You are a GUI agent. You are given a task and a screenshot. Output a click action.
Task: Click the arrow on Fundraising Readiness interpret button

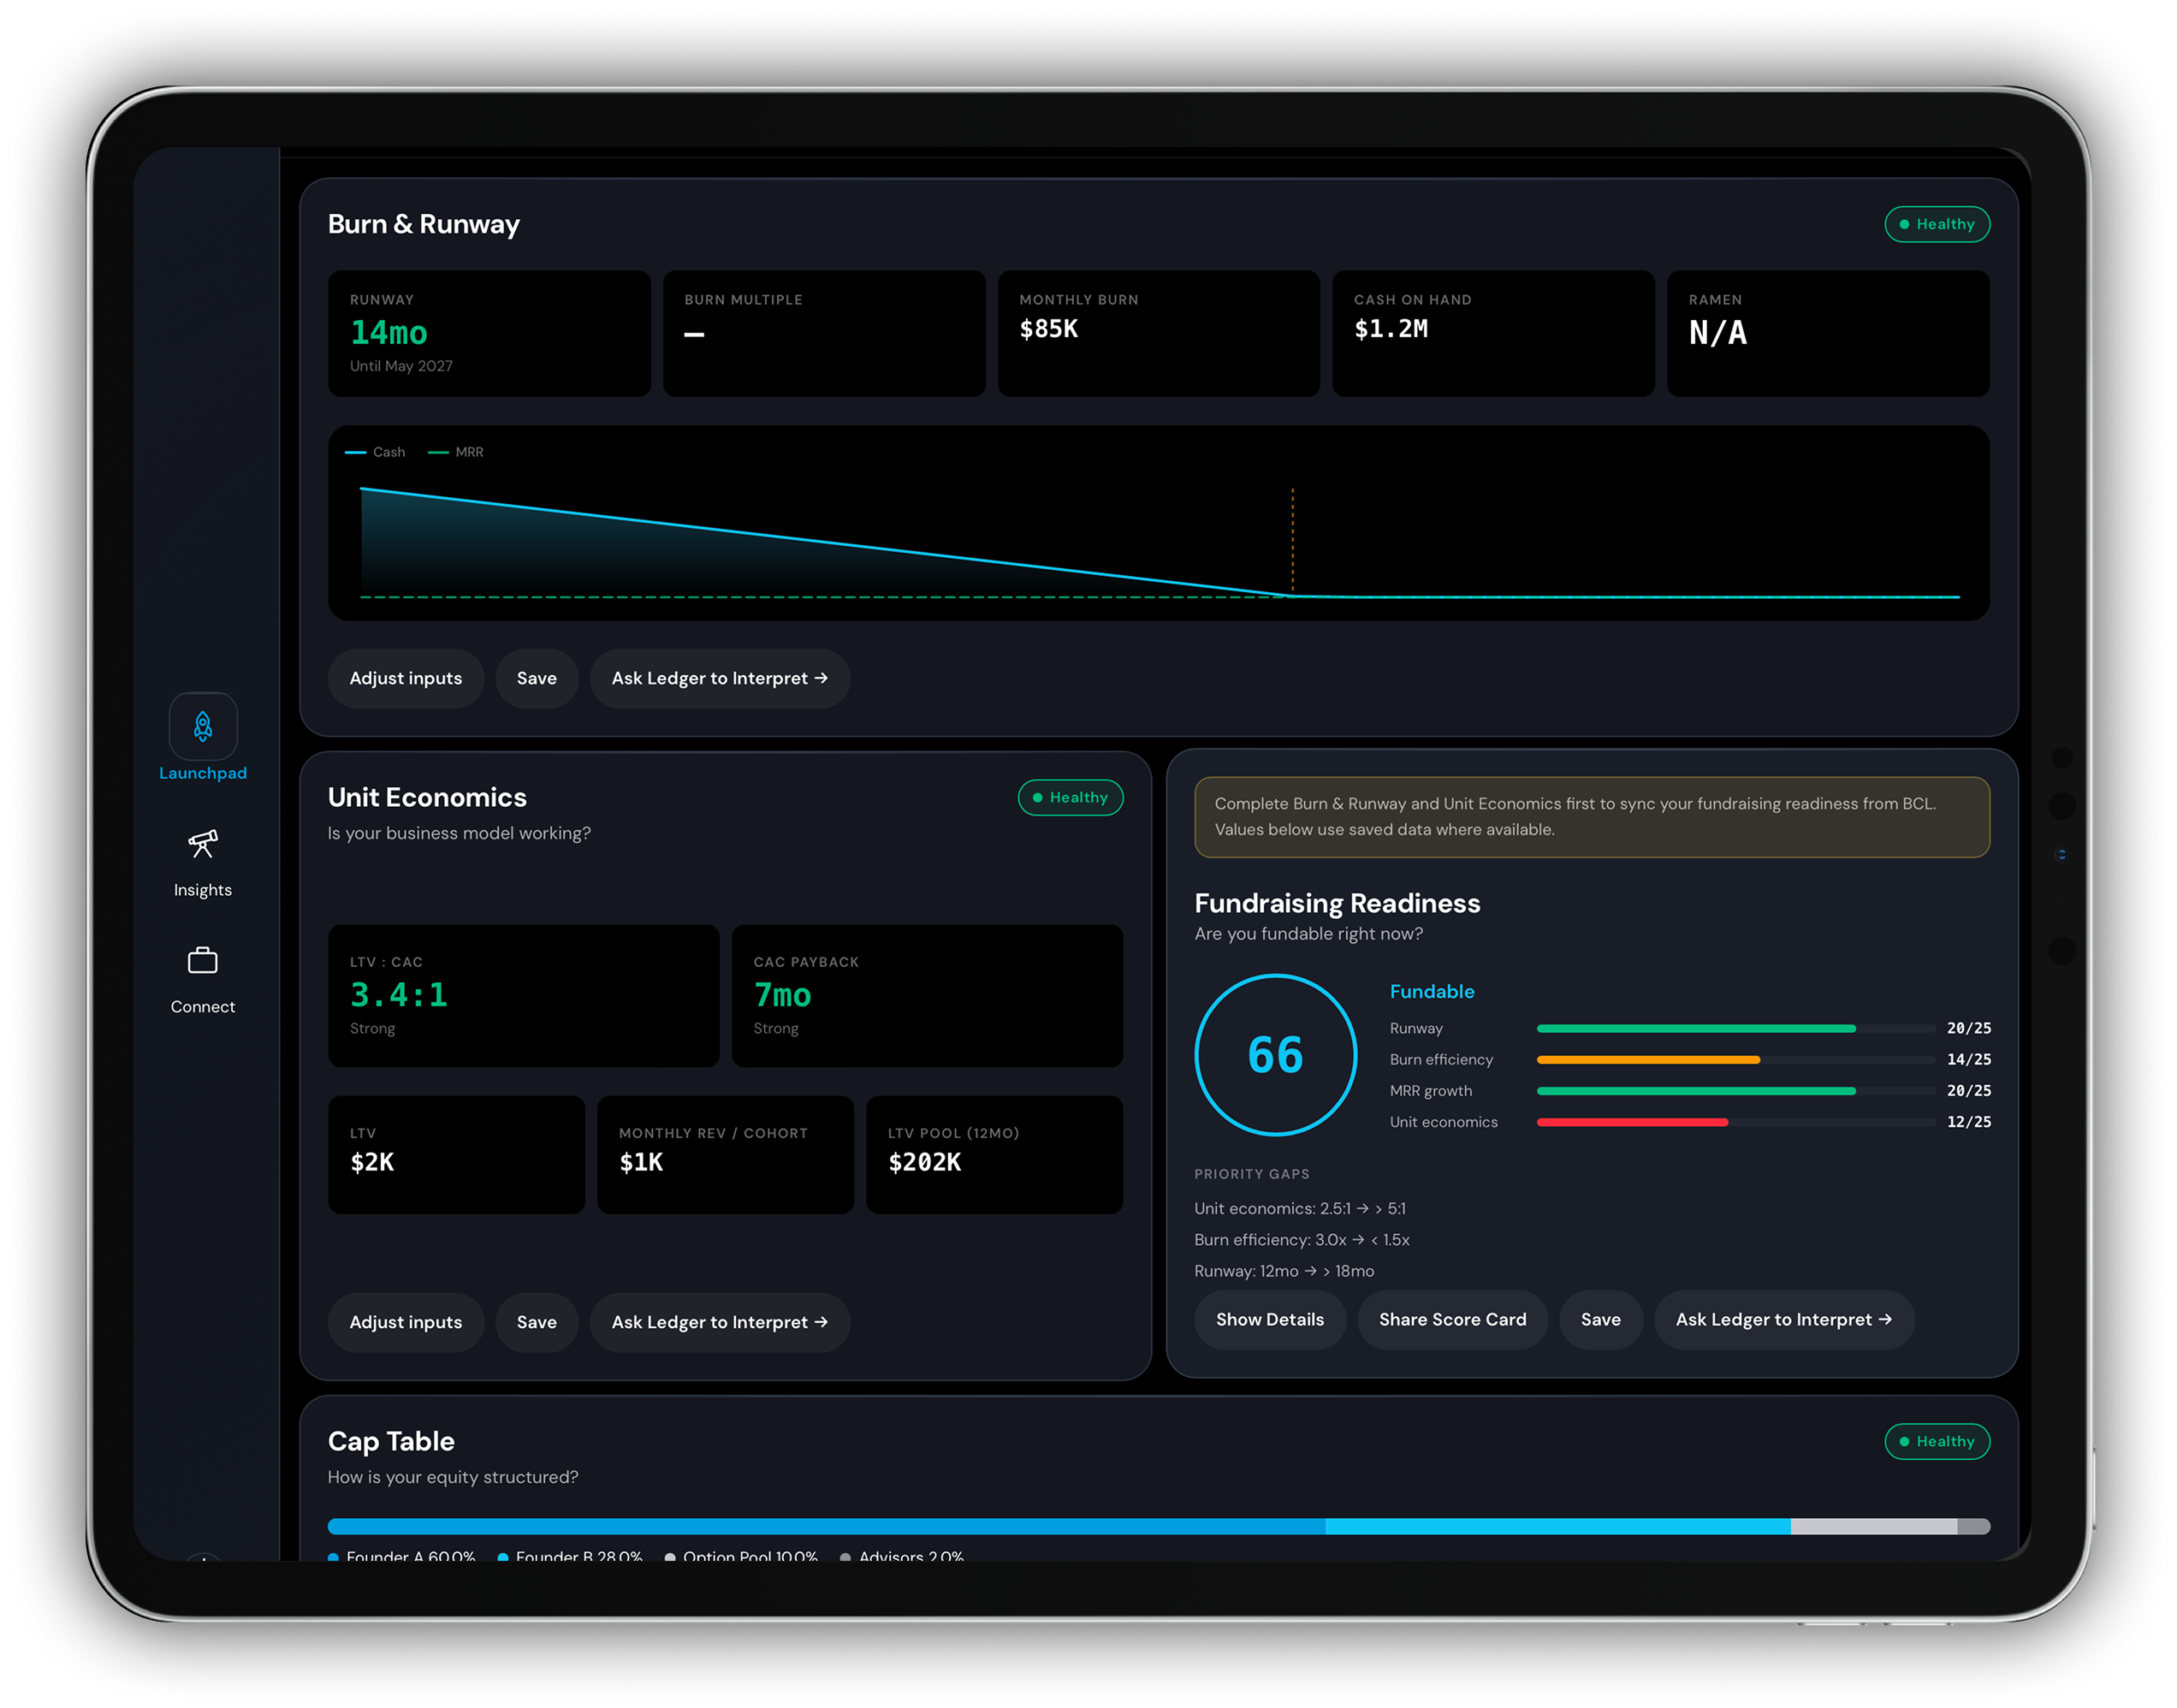point(1886,1319)
